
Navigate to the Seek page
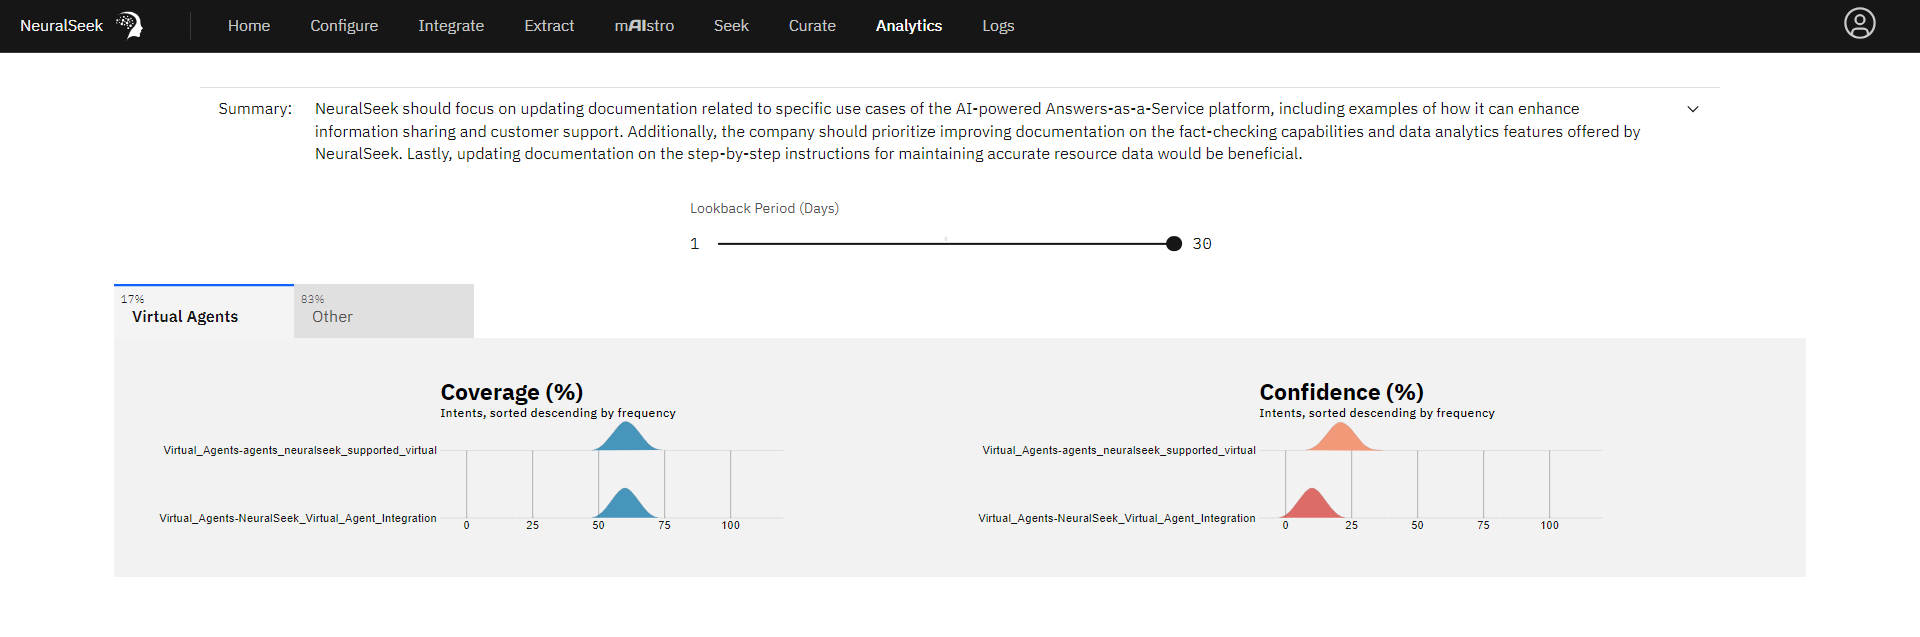731,26
